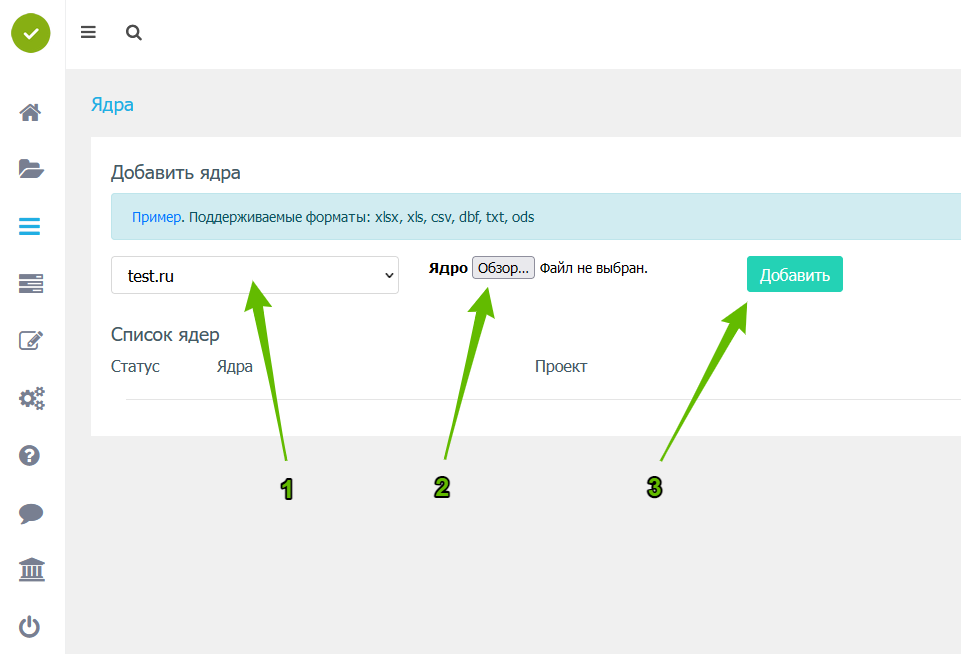Viewport: 961px width, 654px height.
Task: Open help via the question mark icon
Action: (30, 456)
